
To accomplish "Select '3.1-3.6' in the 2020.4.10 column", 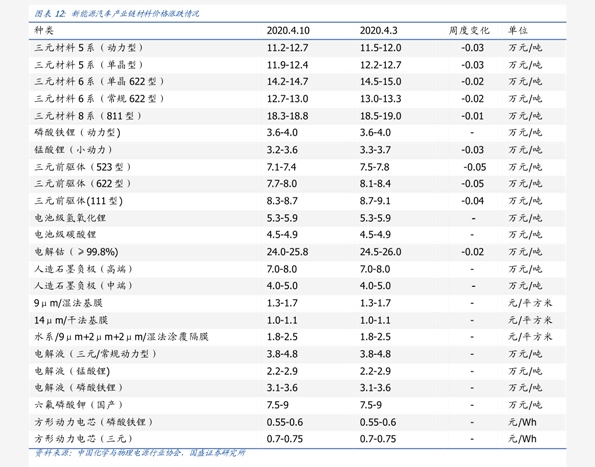I will pyautogui.click(x=282, y=388).
